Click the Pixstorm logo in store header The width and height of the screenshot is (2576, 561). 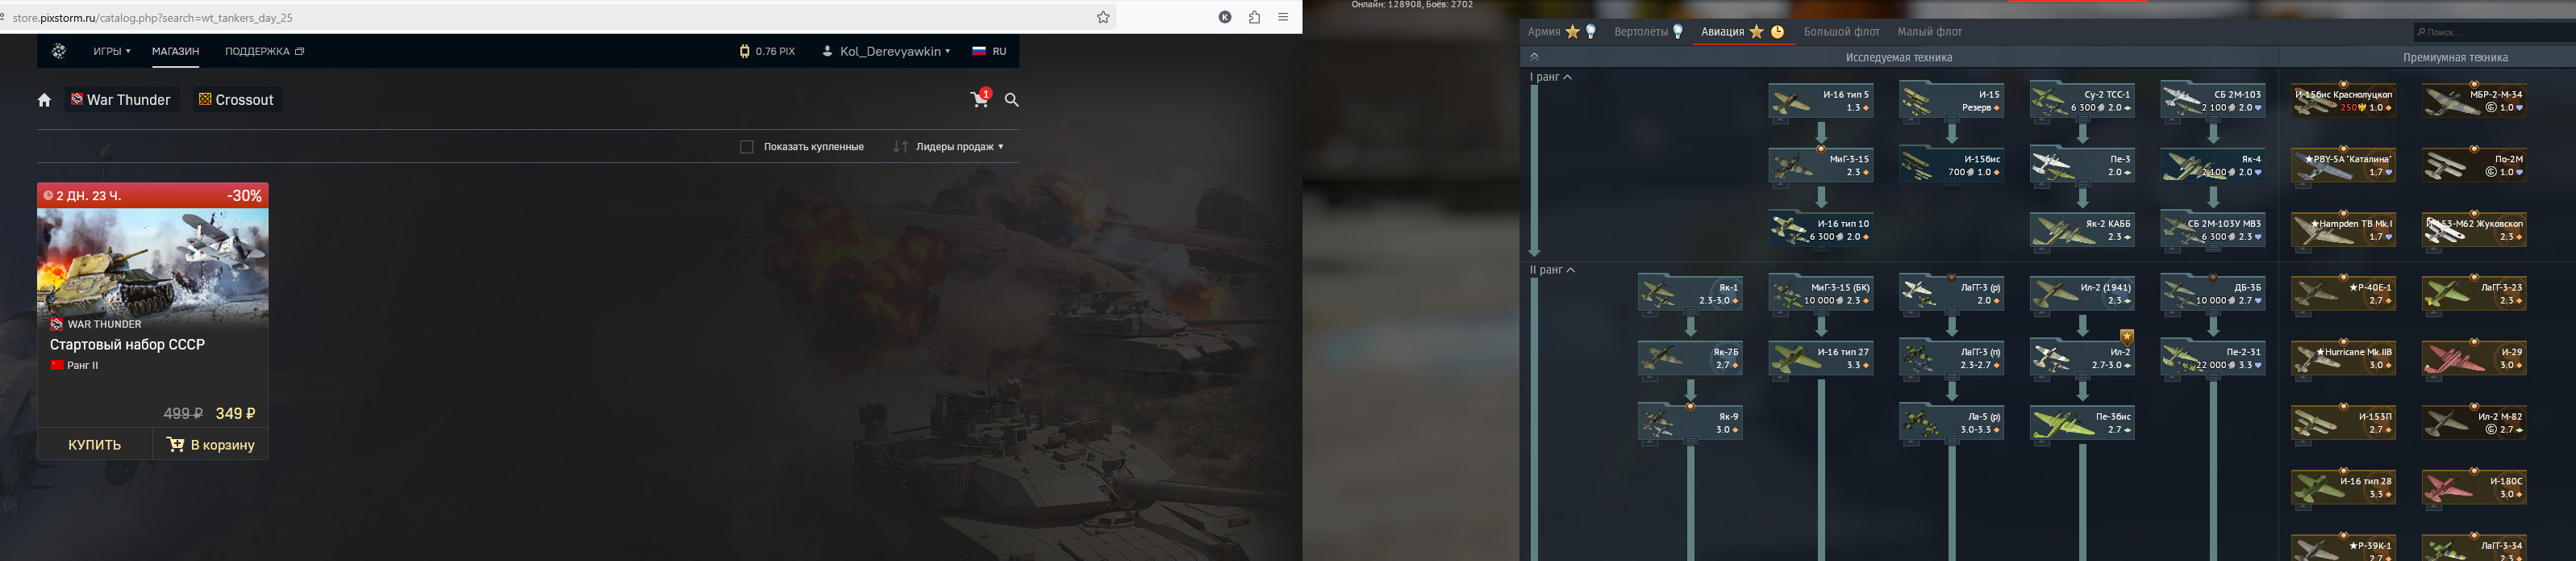[x=59, y=51]
